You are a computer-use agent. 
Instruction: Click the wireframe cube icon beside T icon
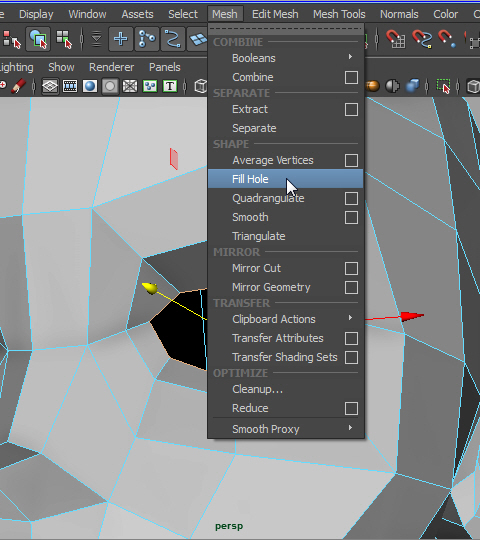201,86
